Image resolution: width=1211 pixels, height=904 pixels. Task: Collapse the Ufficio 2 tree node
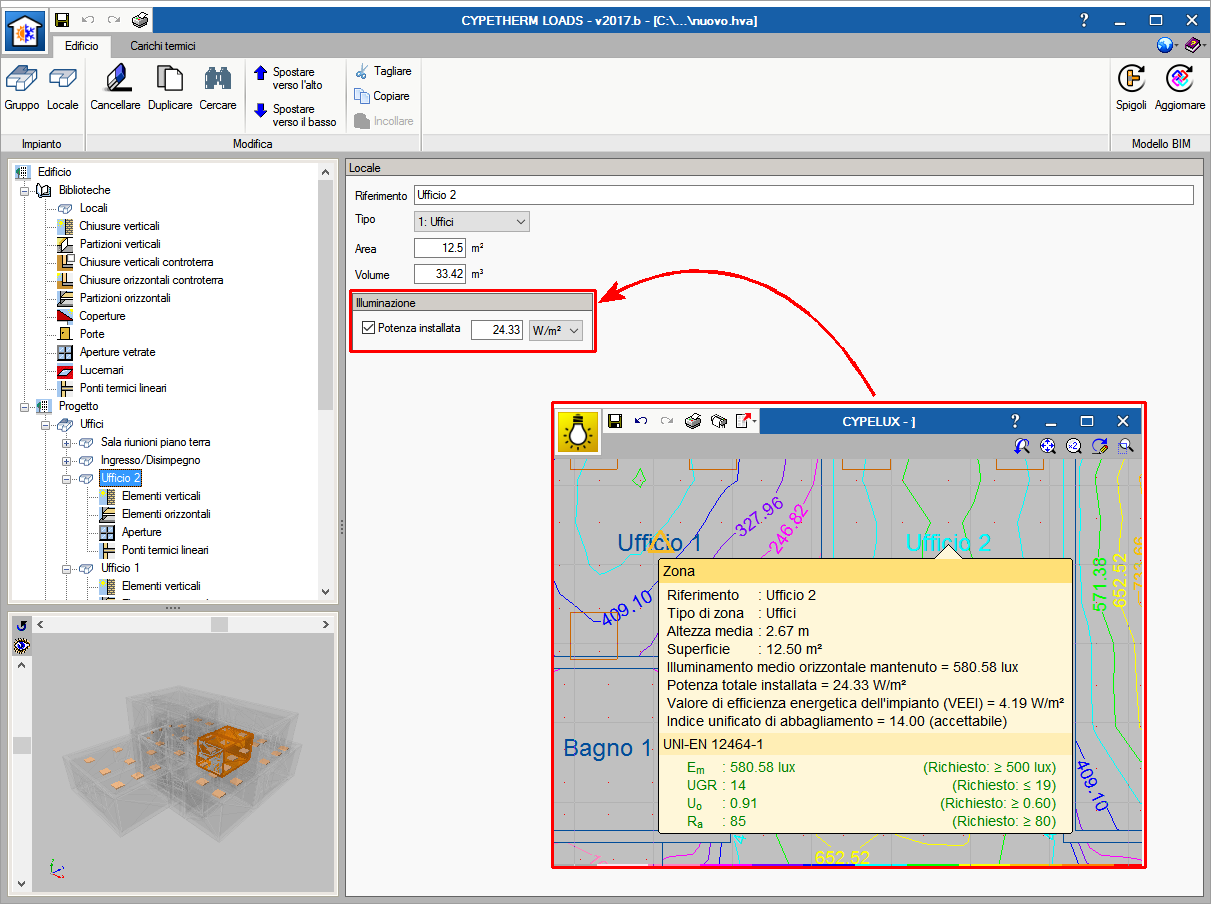[x=67, y=478]
